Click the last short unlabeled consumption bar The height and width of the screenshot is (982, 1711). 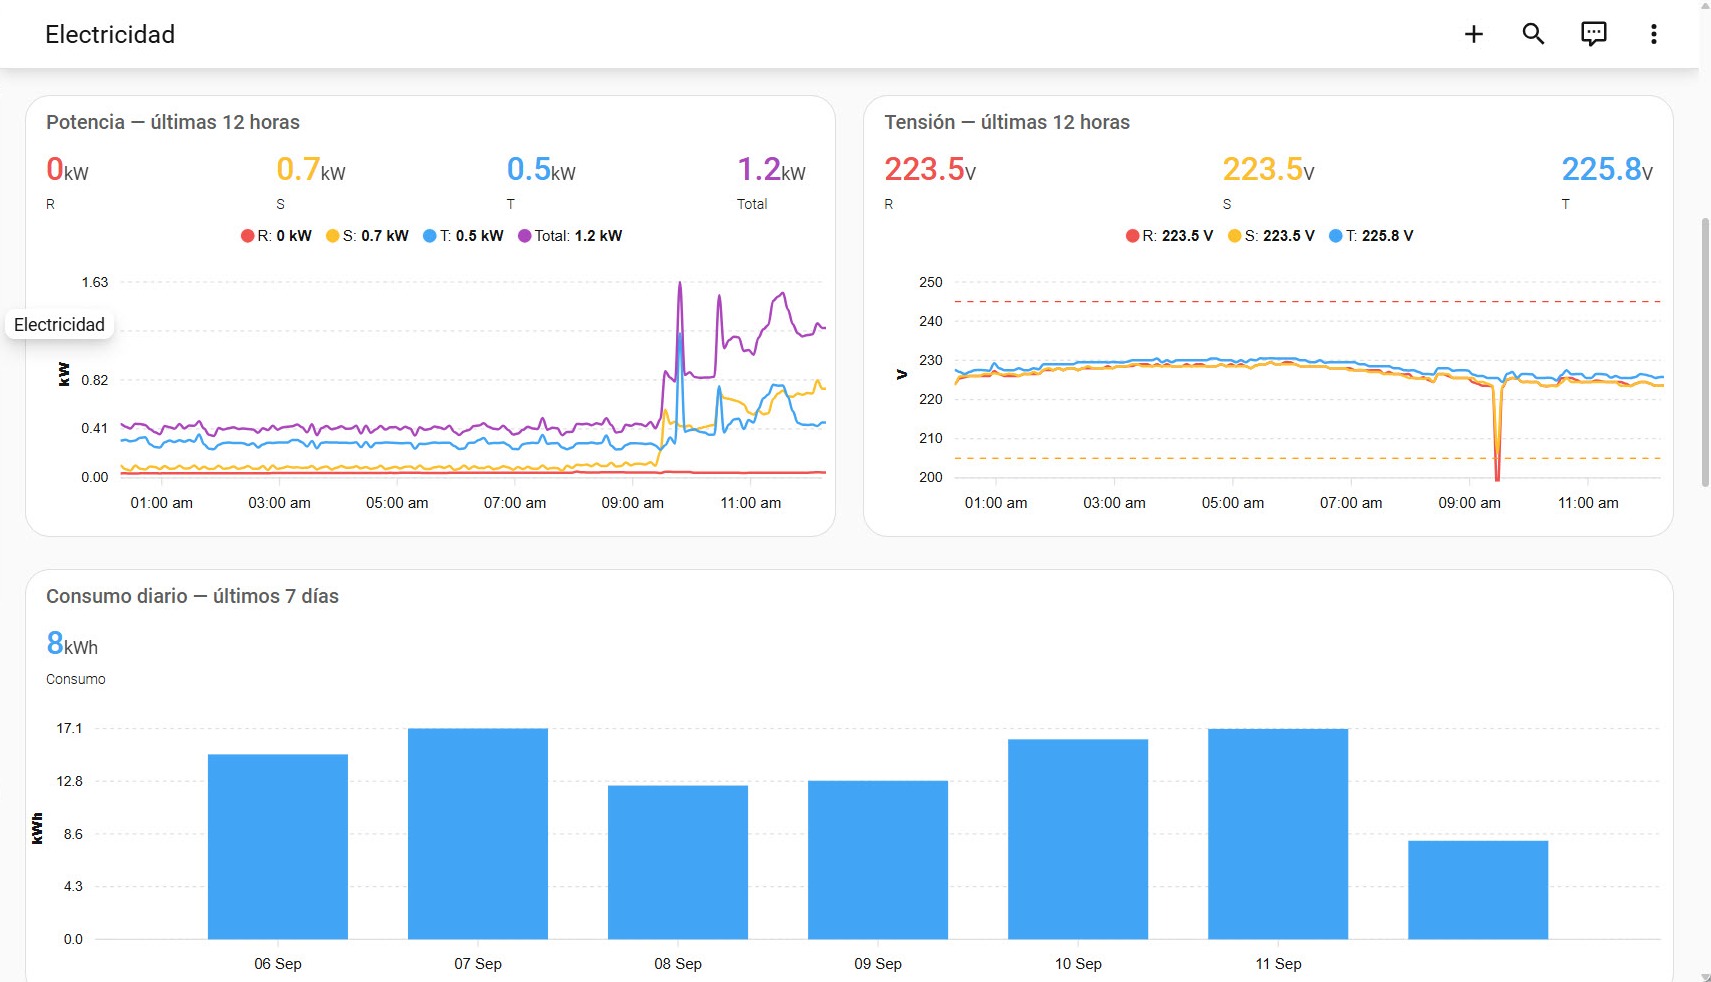[x=1478, y=890]
